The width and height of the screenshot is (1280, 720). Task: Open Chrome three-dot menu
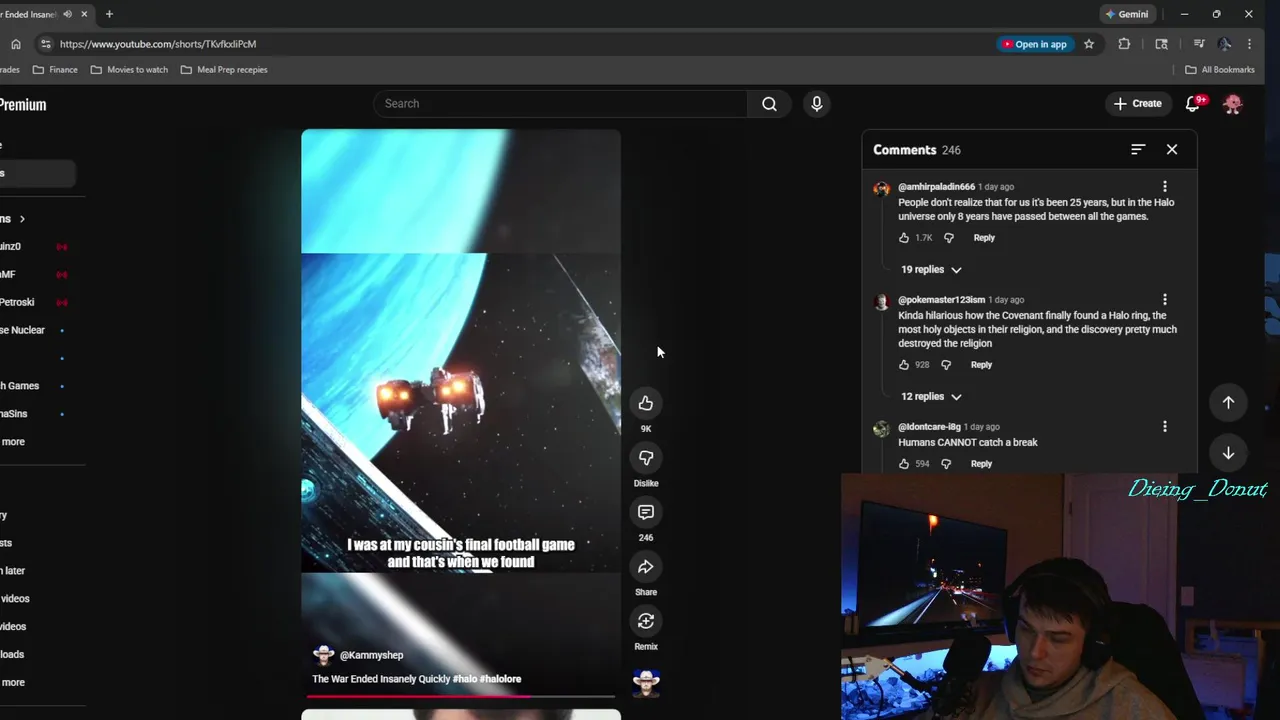(1249, 44)
